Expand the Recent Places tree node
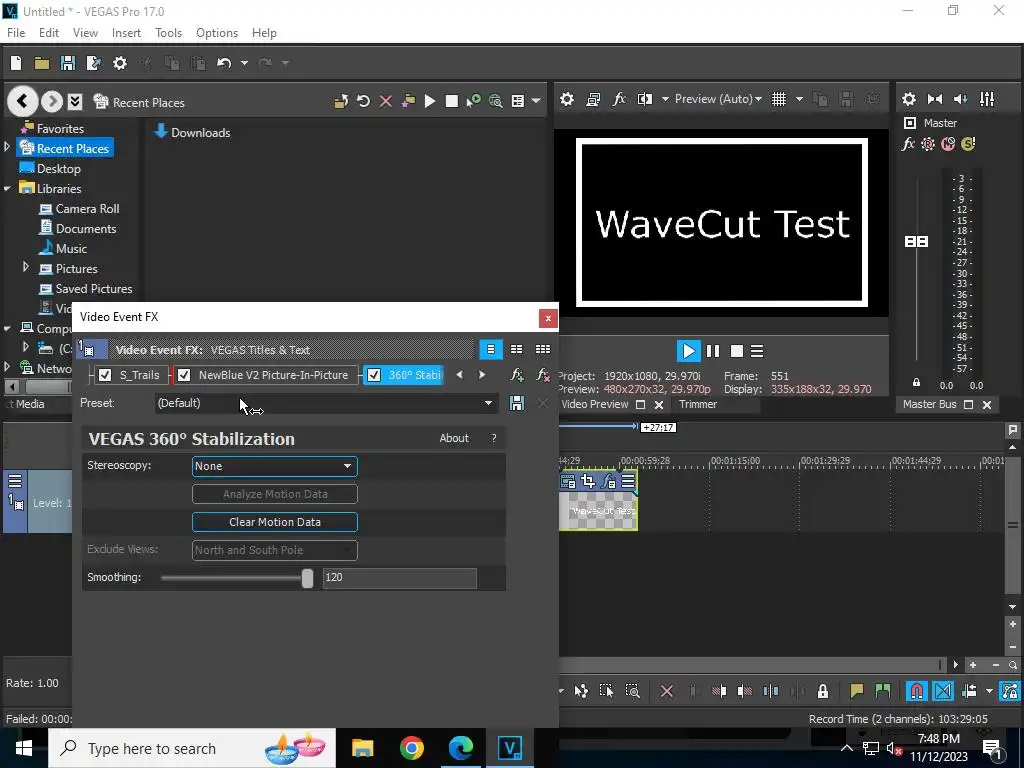1024x768 pixels. point(7,148)
